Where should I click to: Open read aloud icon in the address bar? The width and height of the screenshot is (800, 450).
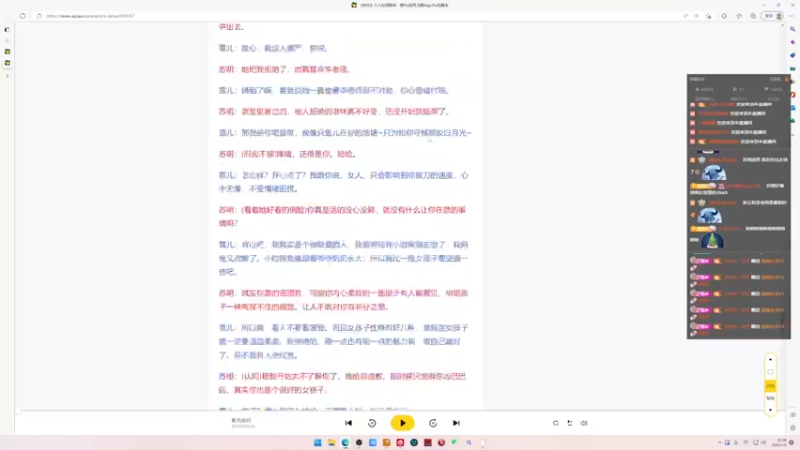[x=685, y=16]
